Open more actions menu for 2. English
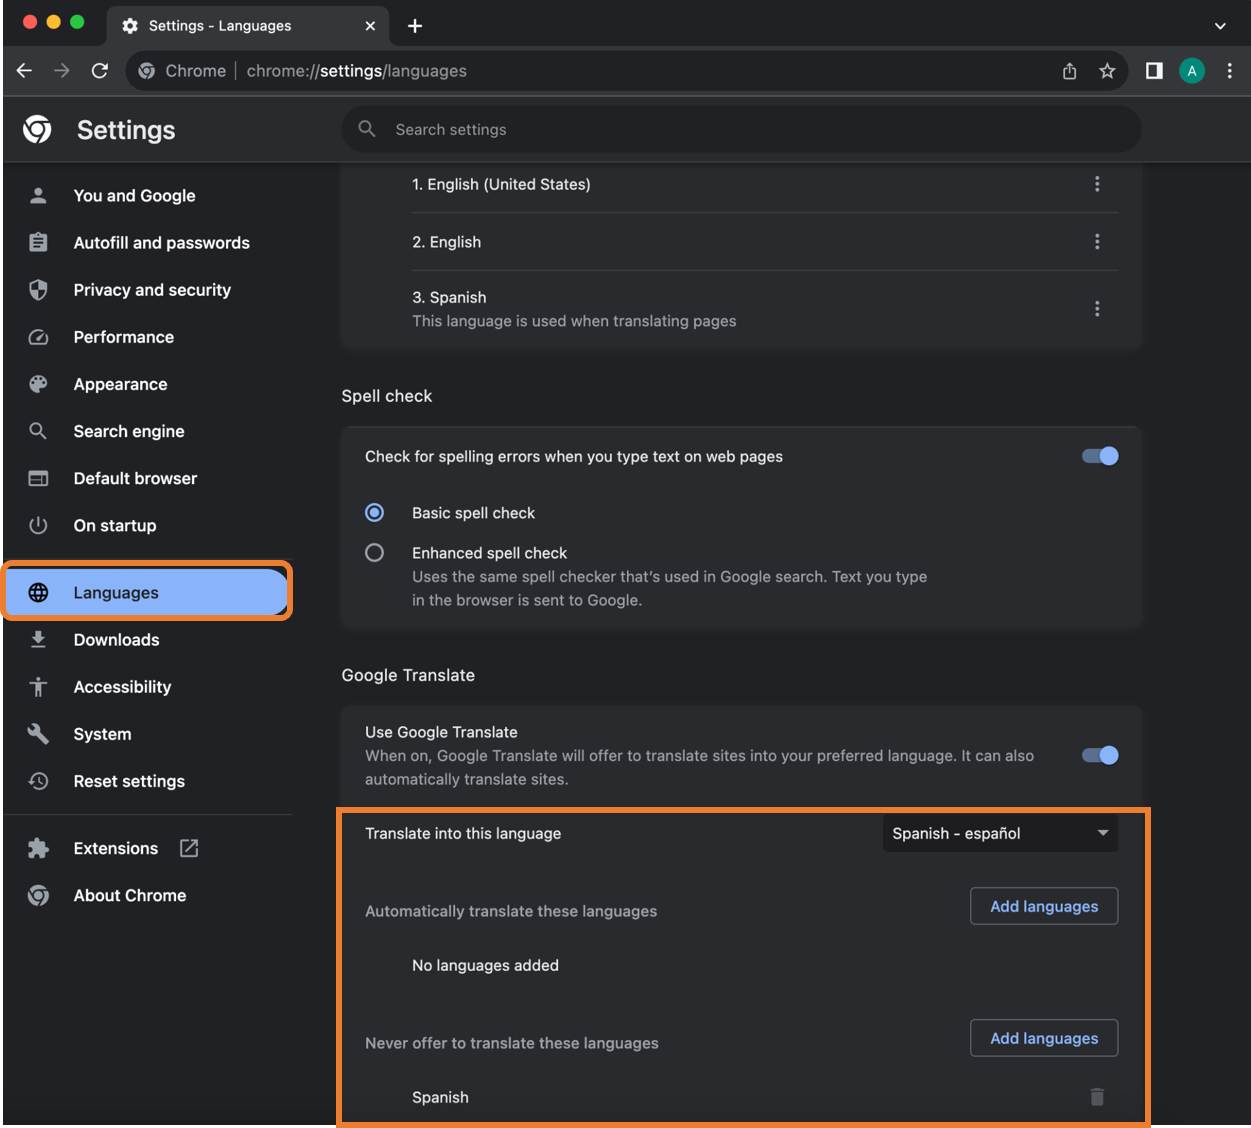 pyautogui.click(x=1097, y=242)
